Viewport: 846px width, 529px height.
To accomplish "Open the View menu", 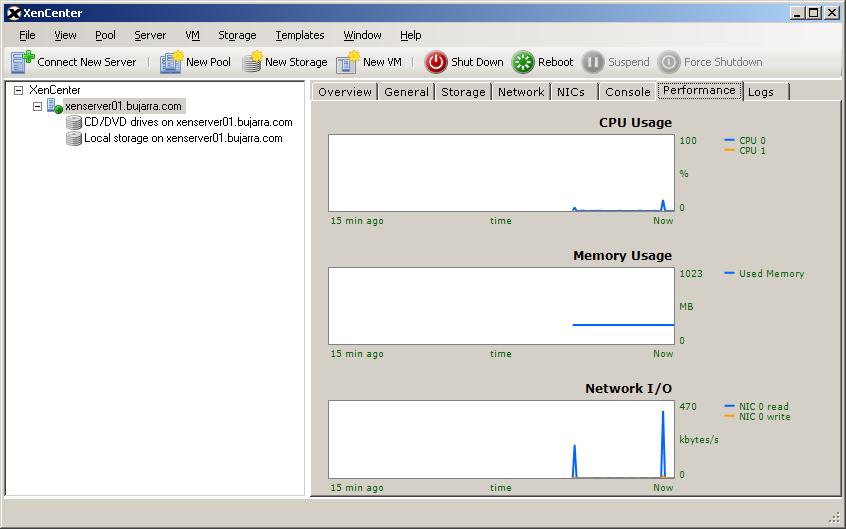I will 65,35.
